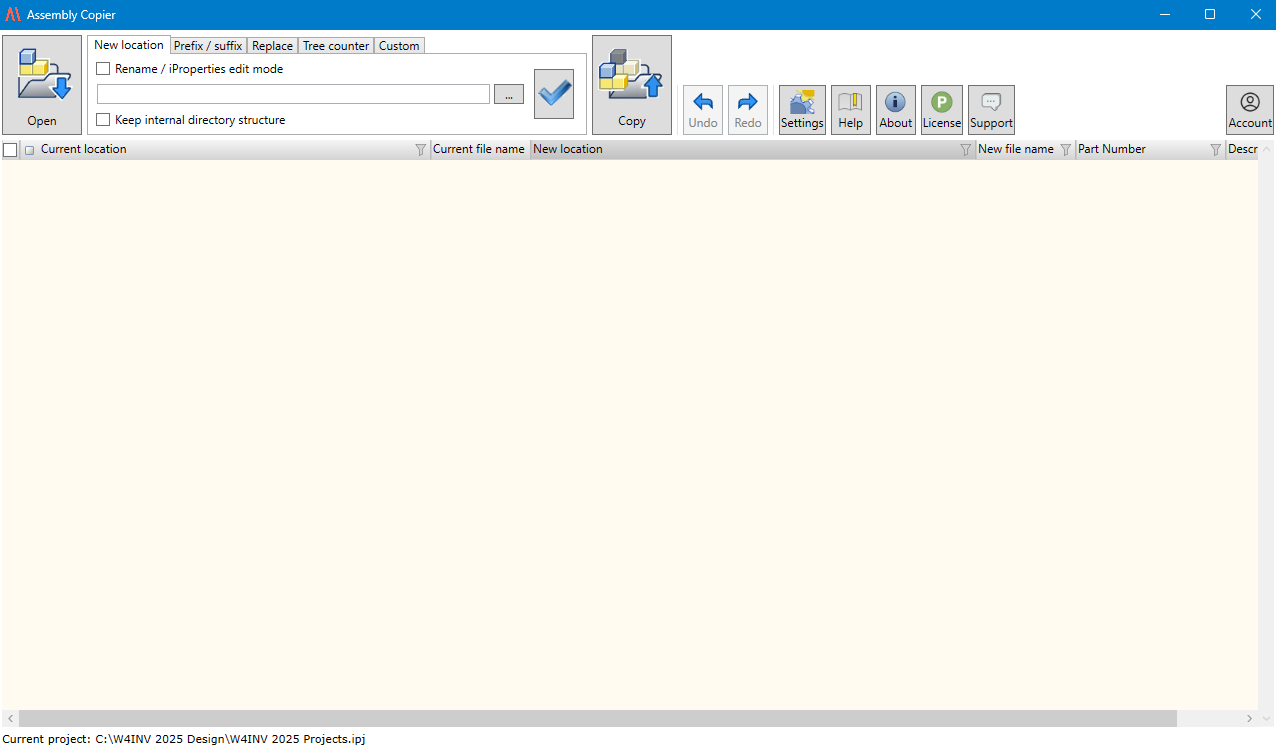Filter the Current location column
The height and width of the screenshot is (746, 1276).
pyautogui.click(x=420, y=150)
